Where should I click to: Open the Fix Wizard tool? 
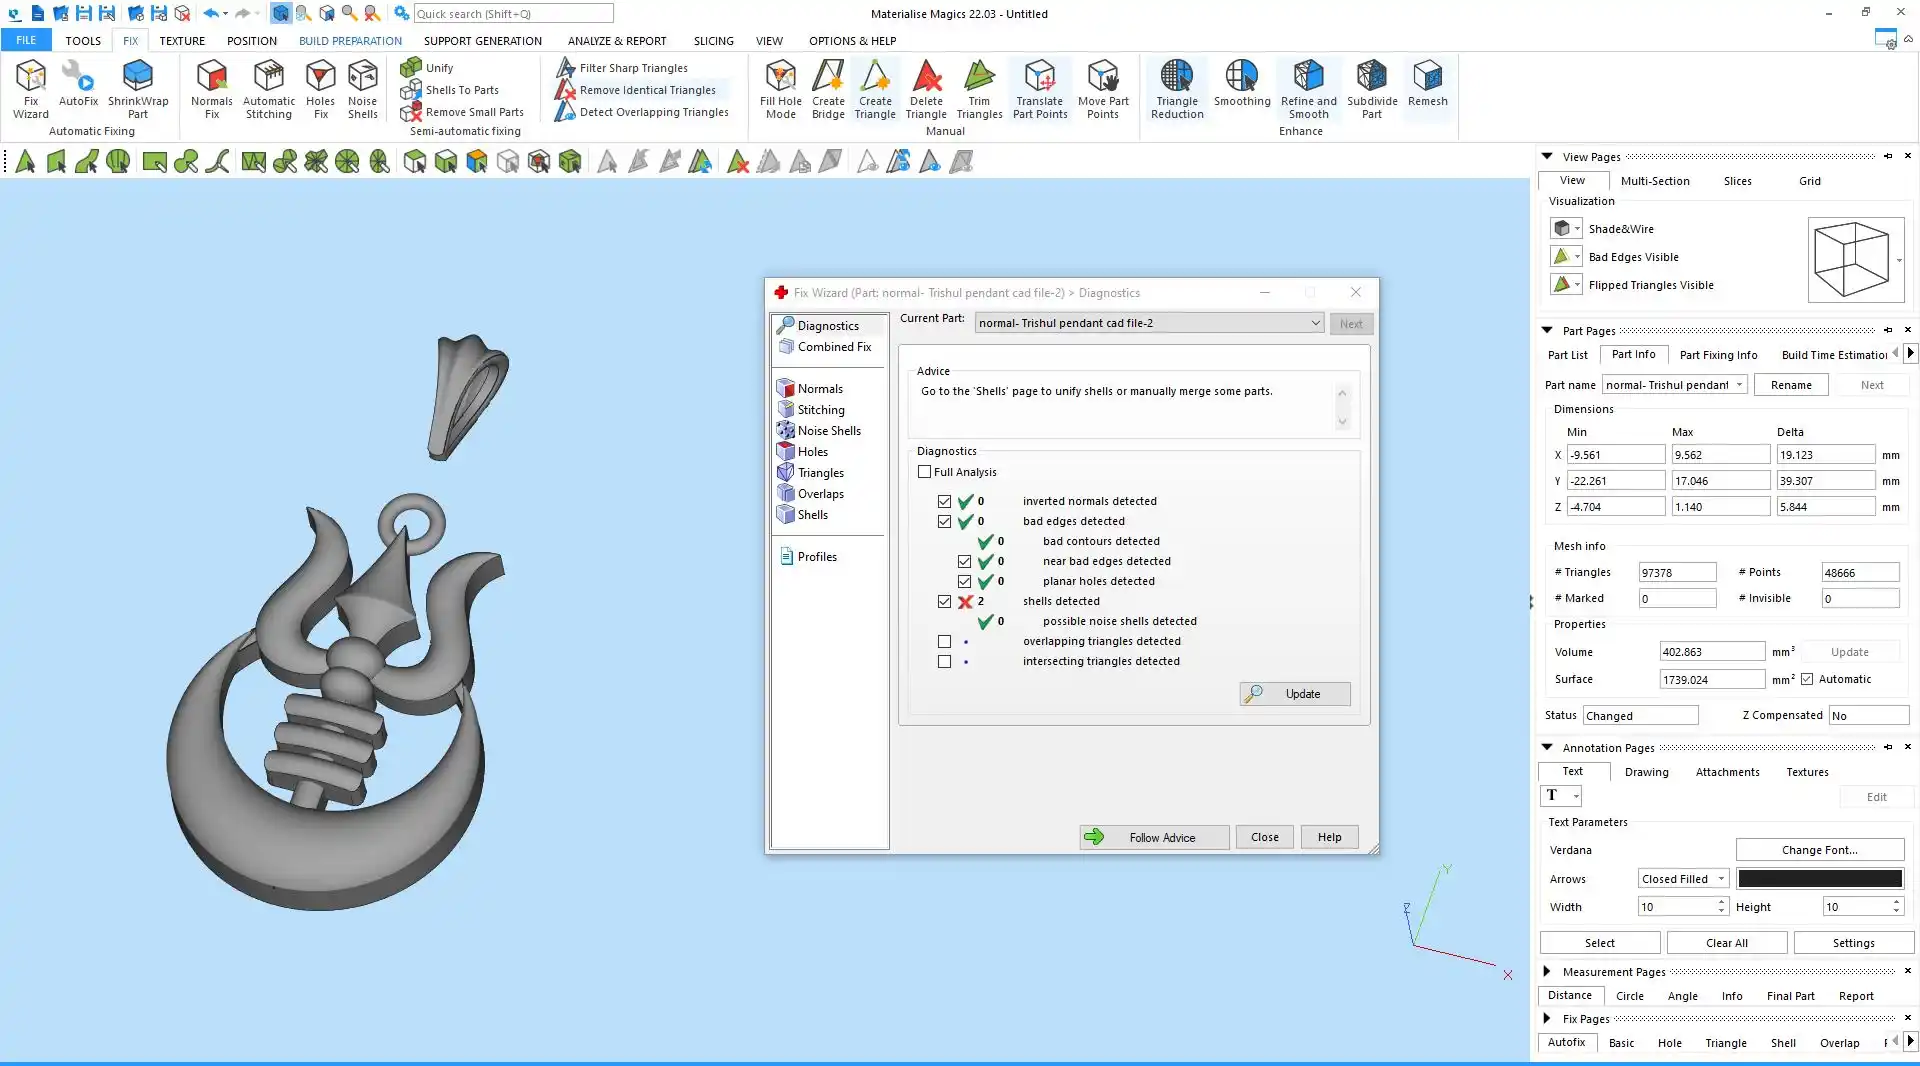click(x=30, y=88)
